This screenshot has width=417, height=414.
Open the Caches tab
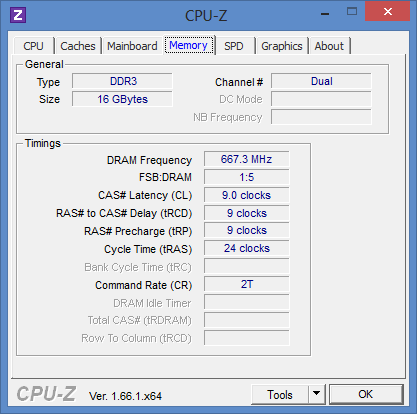78,46
